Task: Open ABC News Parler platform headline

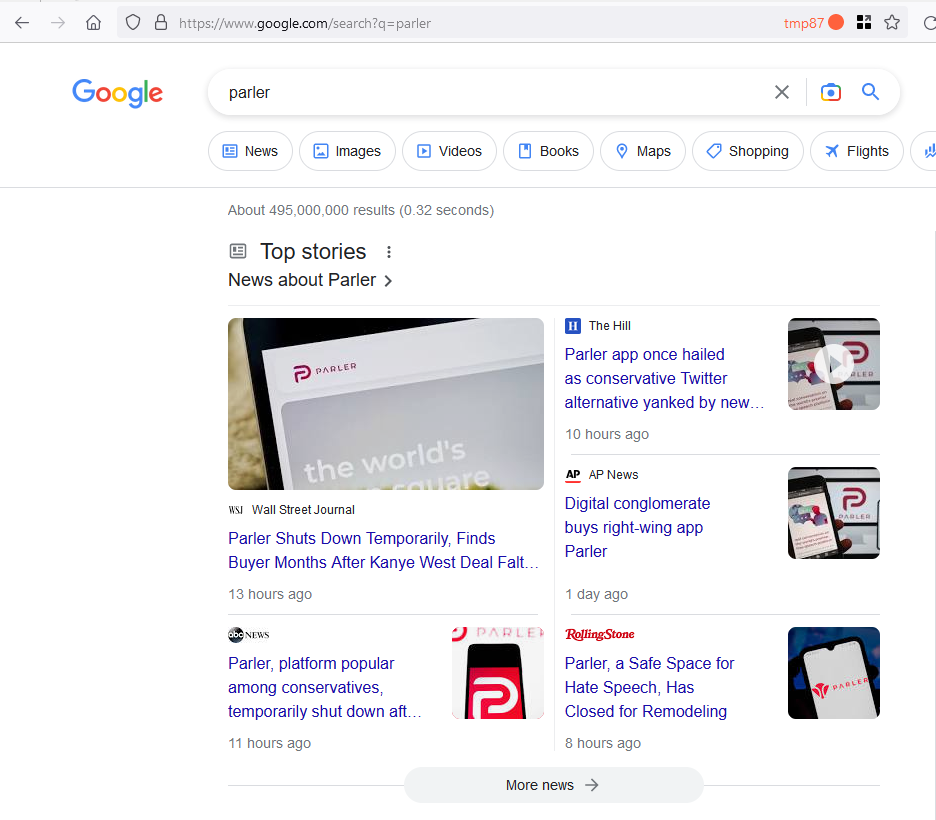Action: tap(325, 688)
